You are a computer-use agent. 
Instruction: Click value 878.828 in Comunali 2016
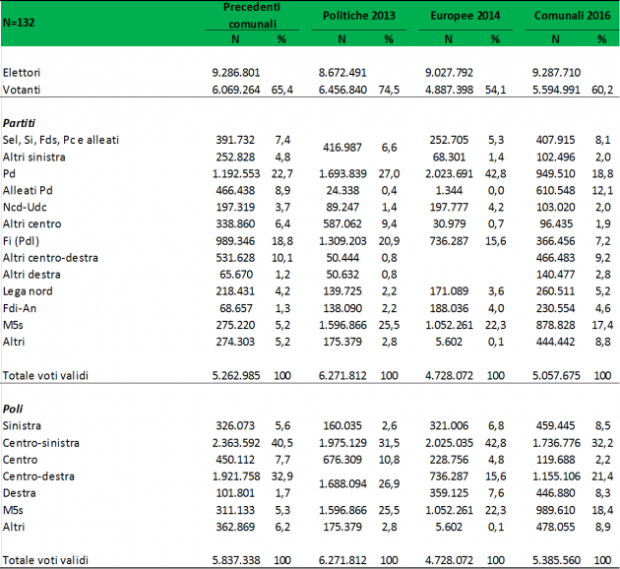pos(556,325)
